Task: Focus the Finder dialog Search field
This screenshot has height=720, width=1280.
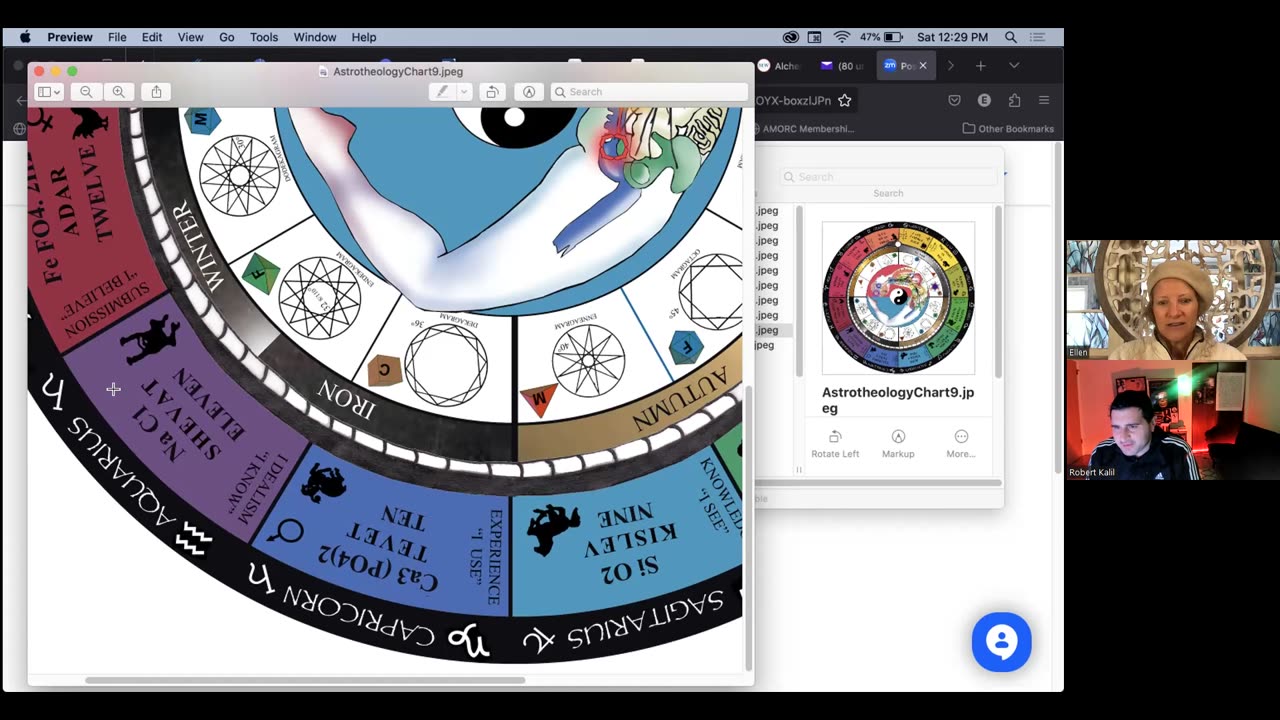Action: (x=889, y=177)
